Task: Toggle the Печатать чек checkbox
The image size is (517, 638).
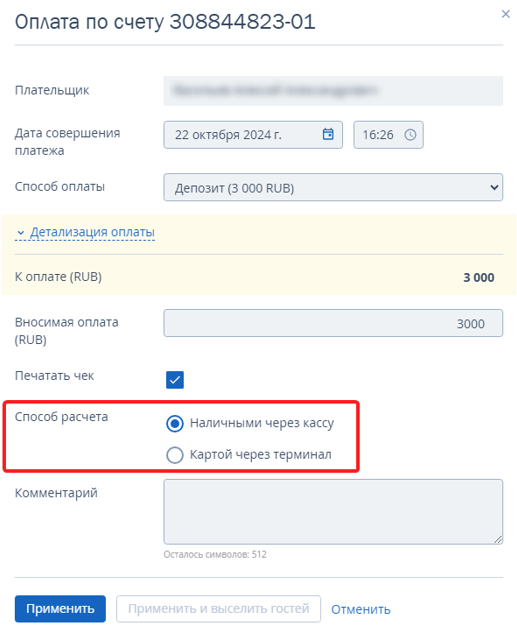Action: point(175,380)
